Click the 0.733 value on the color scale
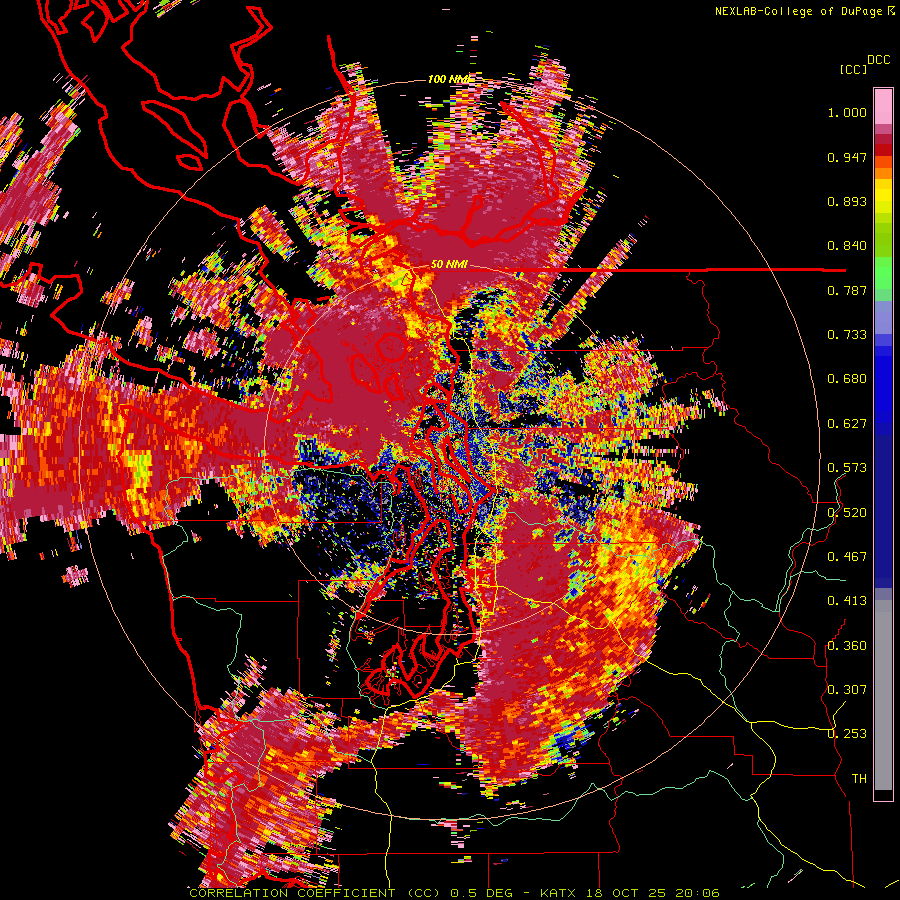This screenshot has width=900, height=900. pos(847,335)
